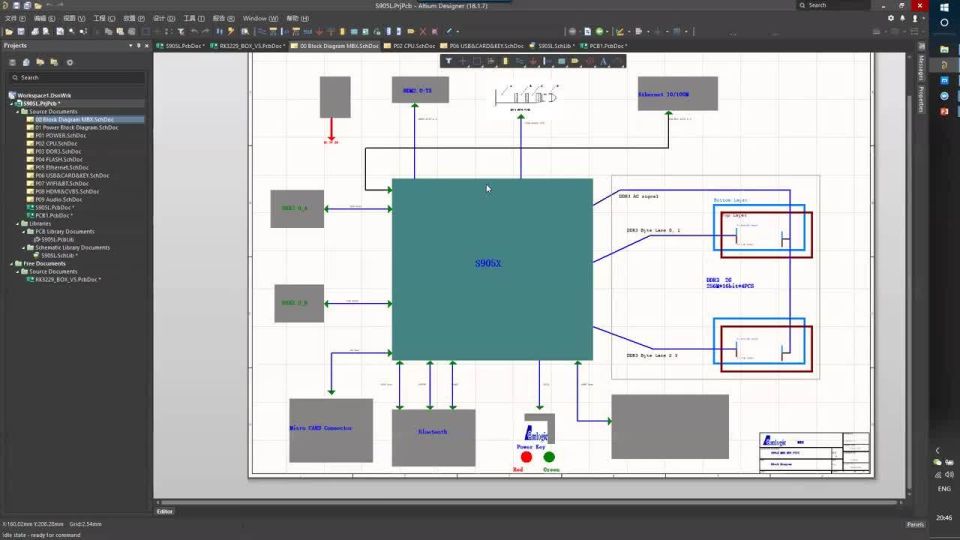Open P03 DDR3.SchDoc in the tree

point(58,151)
